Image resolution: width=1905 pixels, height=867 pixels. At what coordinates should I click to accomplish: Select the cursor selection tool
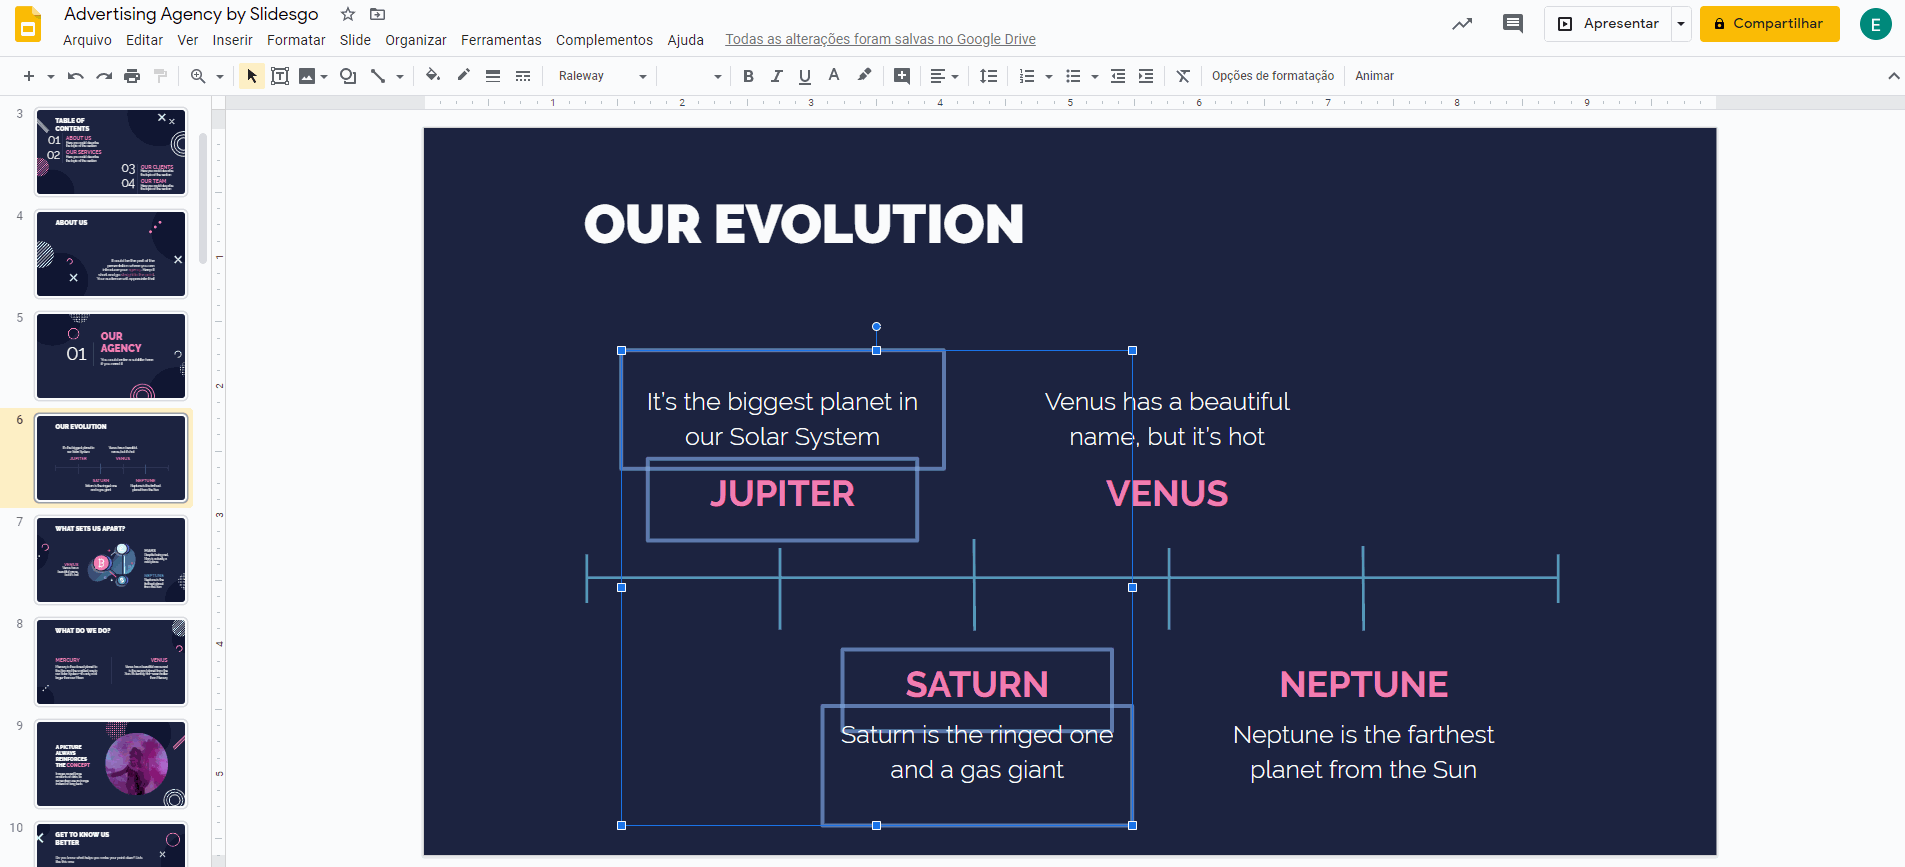(252, 76)
